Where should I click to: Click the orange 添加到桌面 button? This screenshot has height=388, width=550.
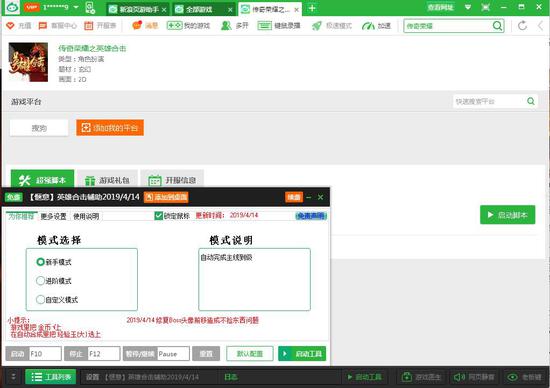[166, 197]
